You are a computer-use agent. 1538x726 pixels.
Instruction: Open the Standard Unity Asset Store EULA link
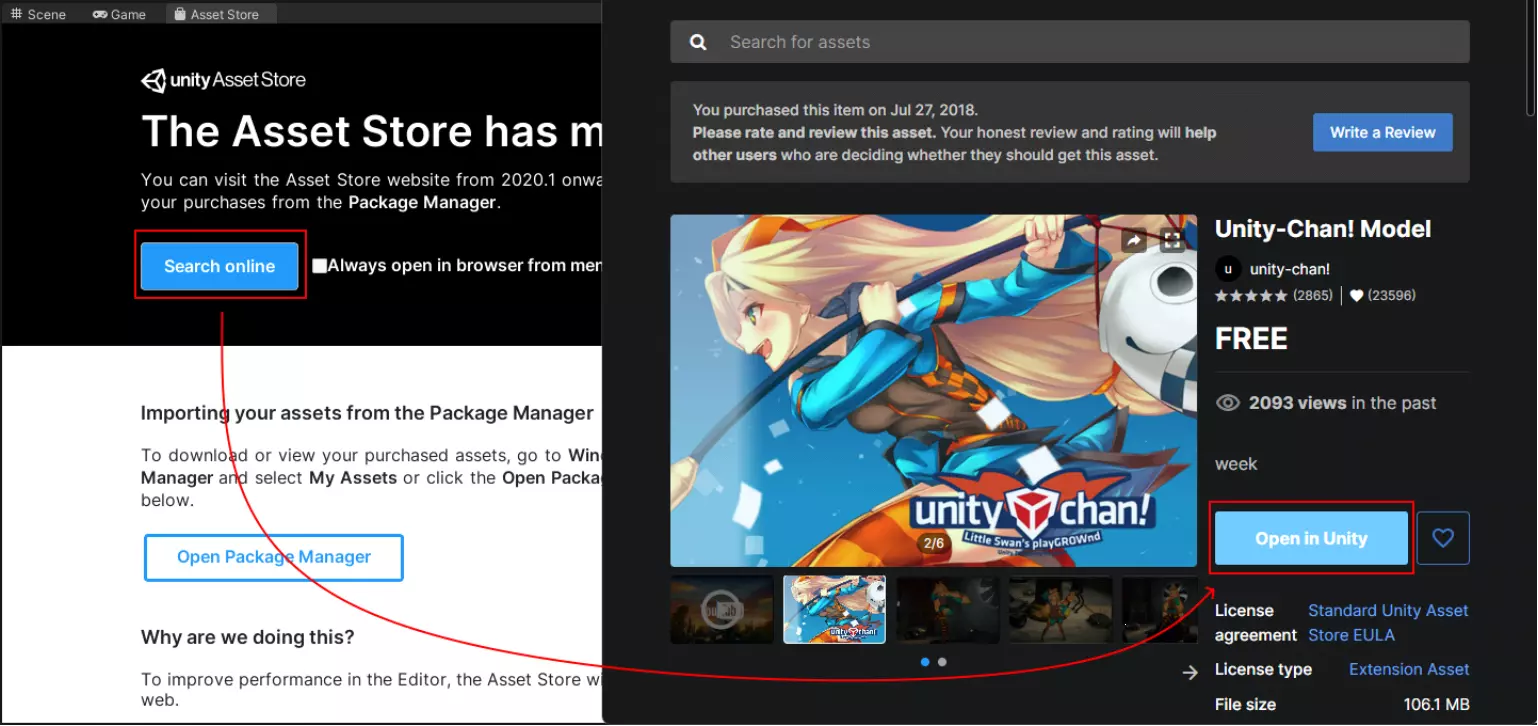pyautogui.click(x=1388, y=623)
